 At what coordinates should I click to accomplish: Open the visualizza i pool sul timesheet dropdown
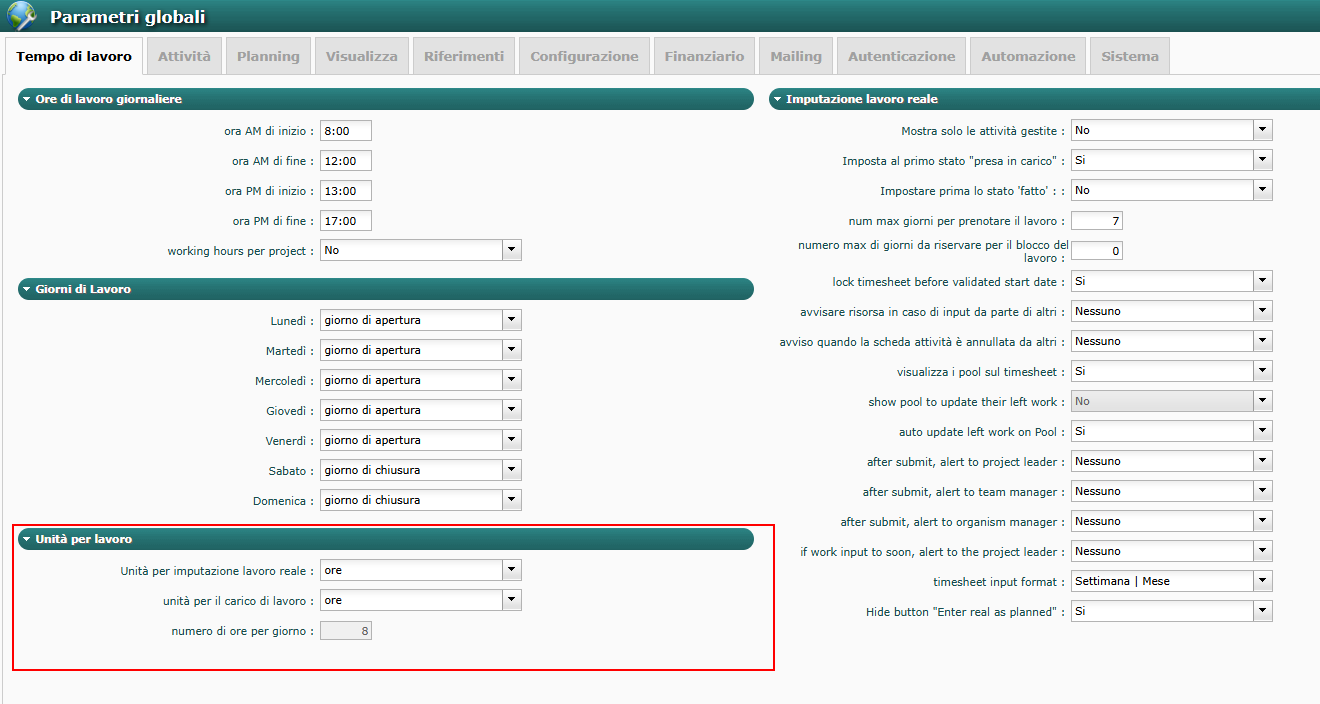pyautogui.click(x=1262, y=371)
